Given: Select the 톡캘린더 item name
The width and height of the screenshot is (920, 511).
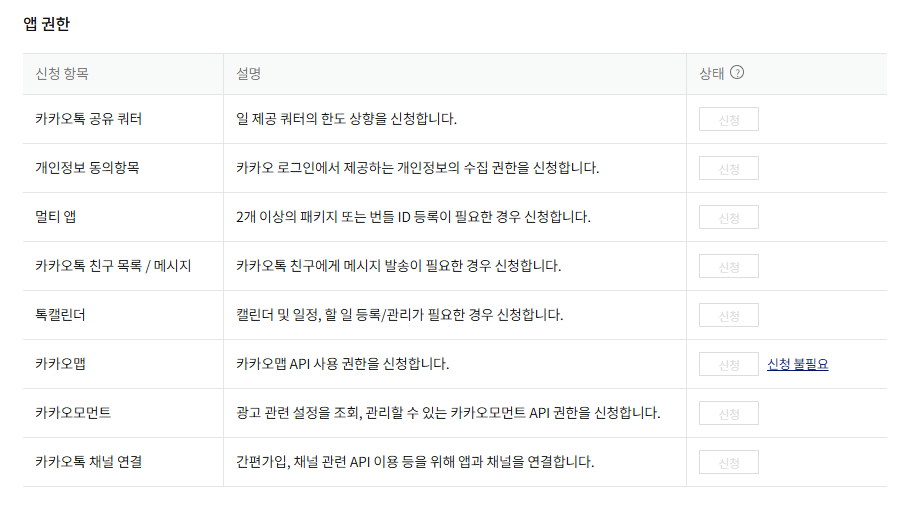Looking at the screenshot, I should tap(60, 314).
